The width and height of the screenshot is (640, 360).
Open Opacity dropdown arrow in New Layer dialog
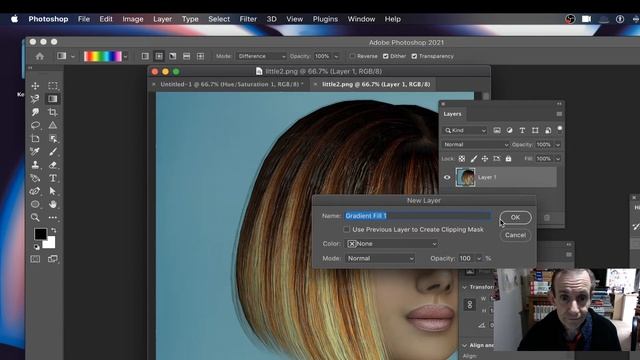point(479,258)
